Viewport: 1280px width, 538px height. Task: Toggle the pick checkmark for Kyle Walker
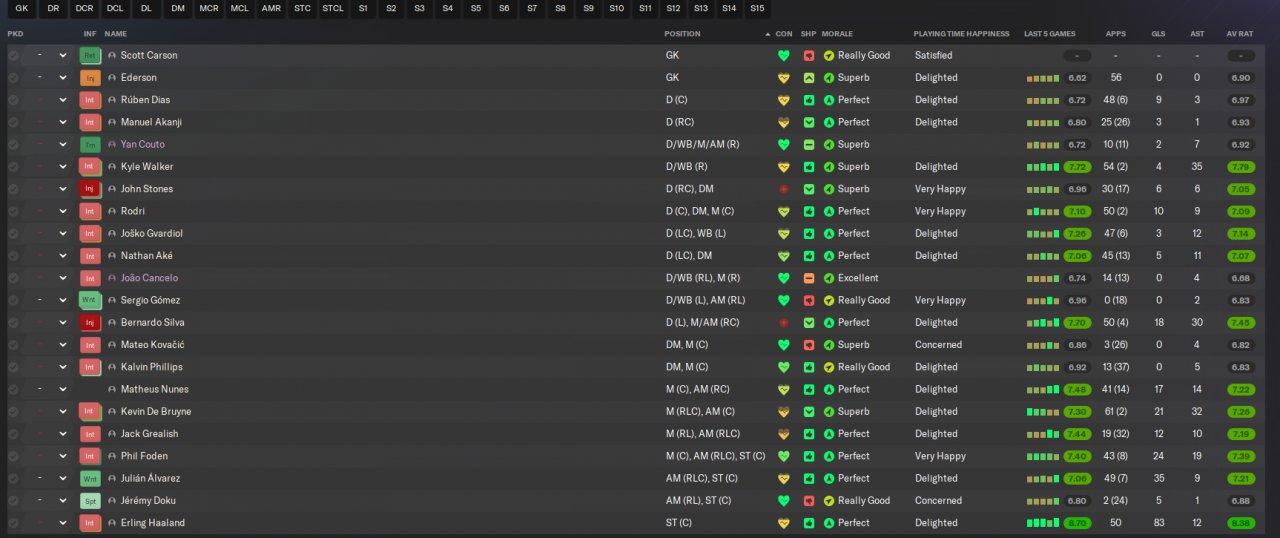click(x=13, y=167)
